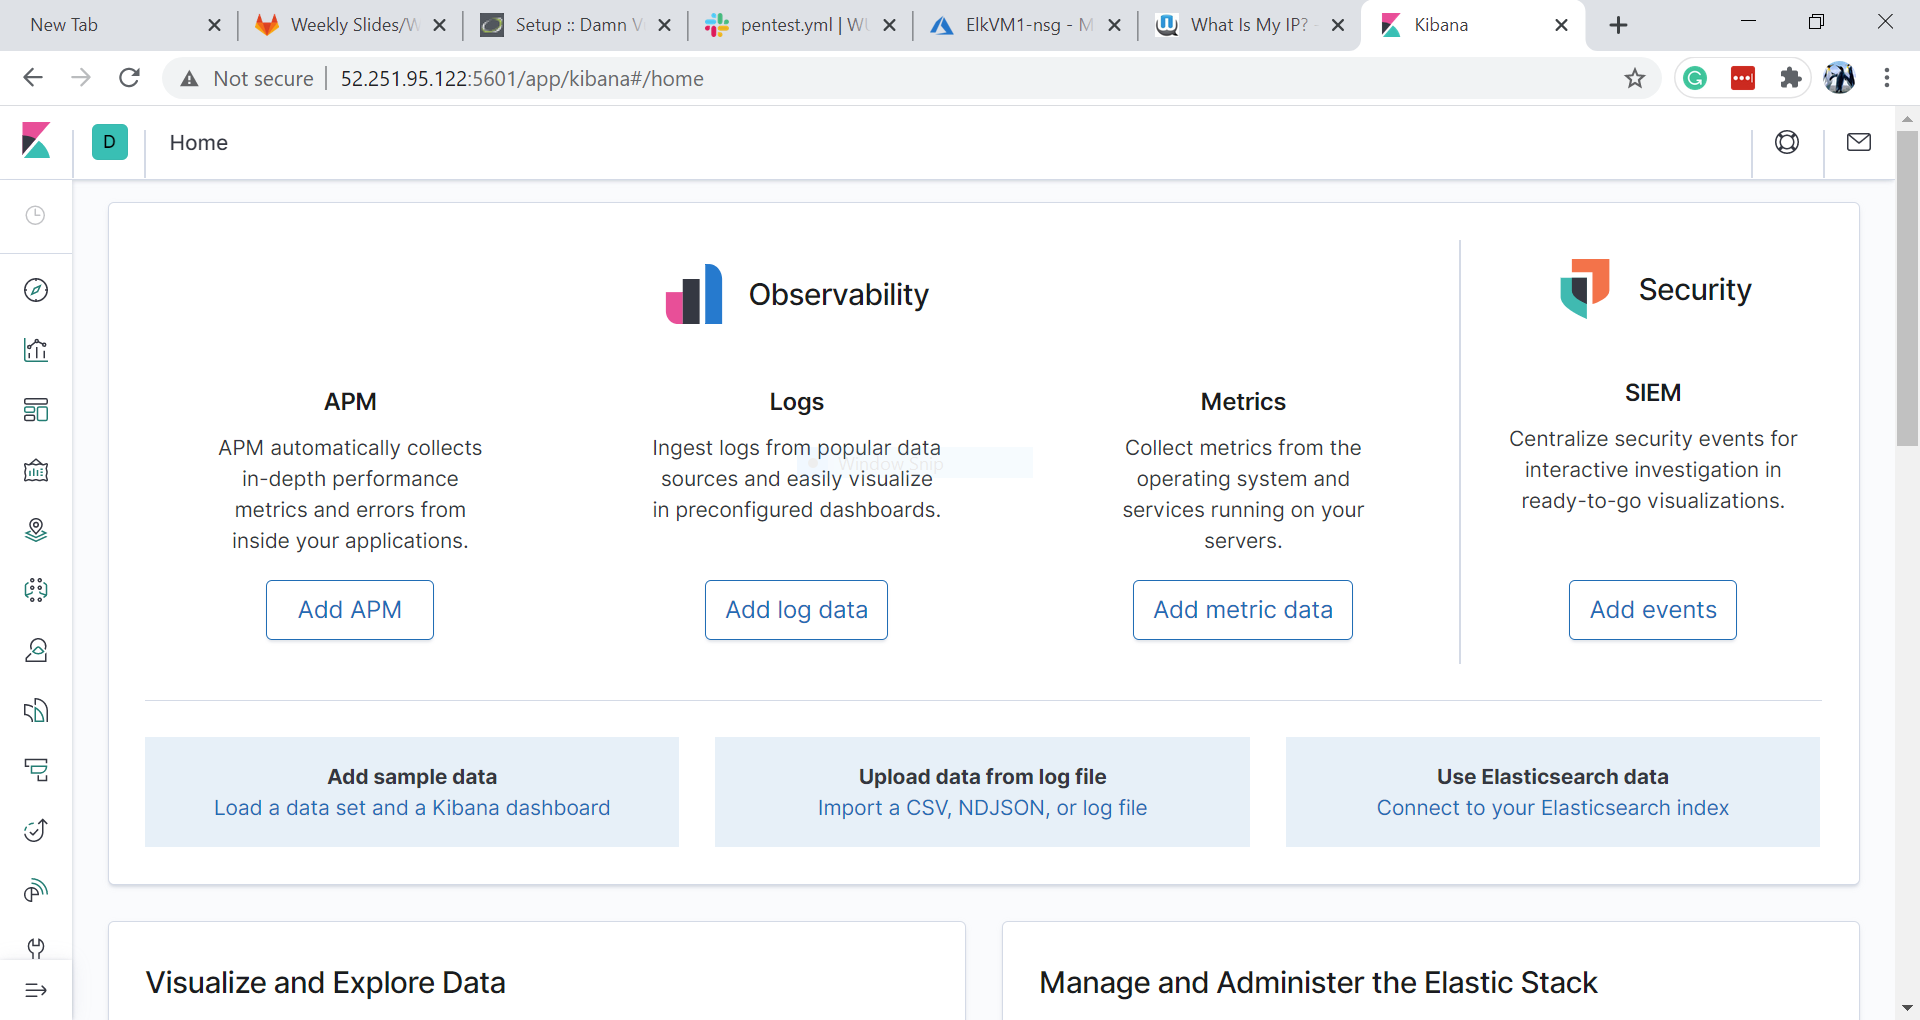
Task: Switch to the pentest.yml tab
Action: [x=790, y=24]
